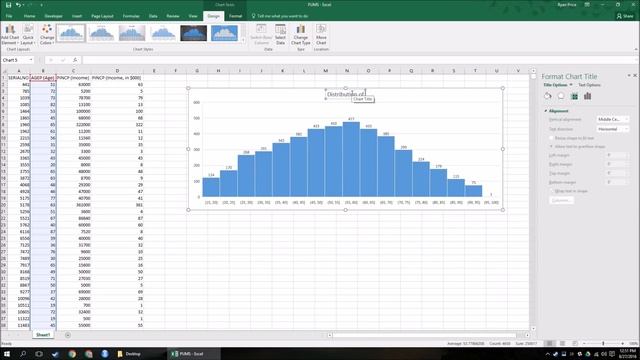The image size is (640, 360).
Task: Open Chrome from the taskbar
Action: point(72,354)
